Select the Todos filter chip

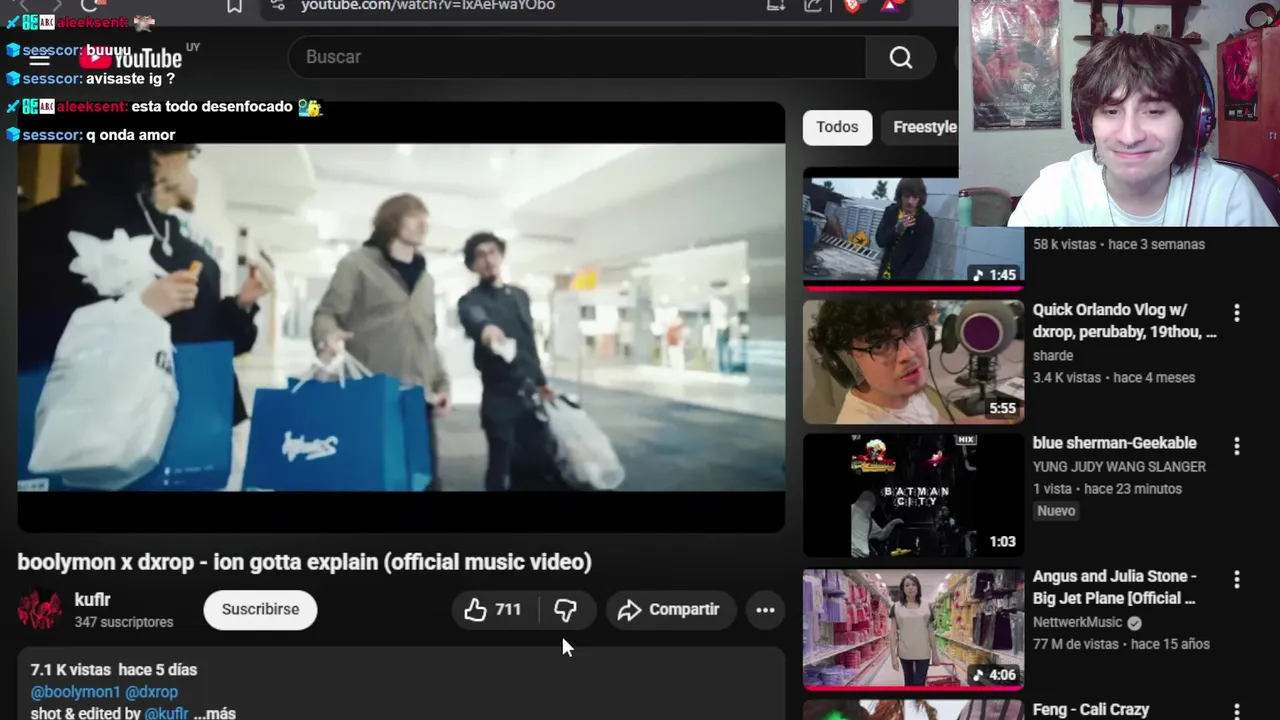(x=837, y=127)
